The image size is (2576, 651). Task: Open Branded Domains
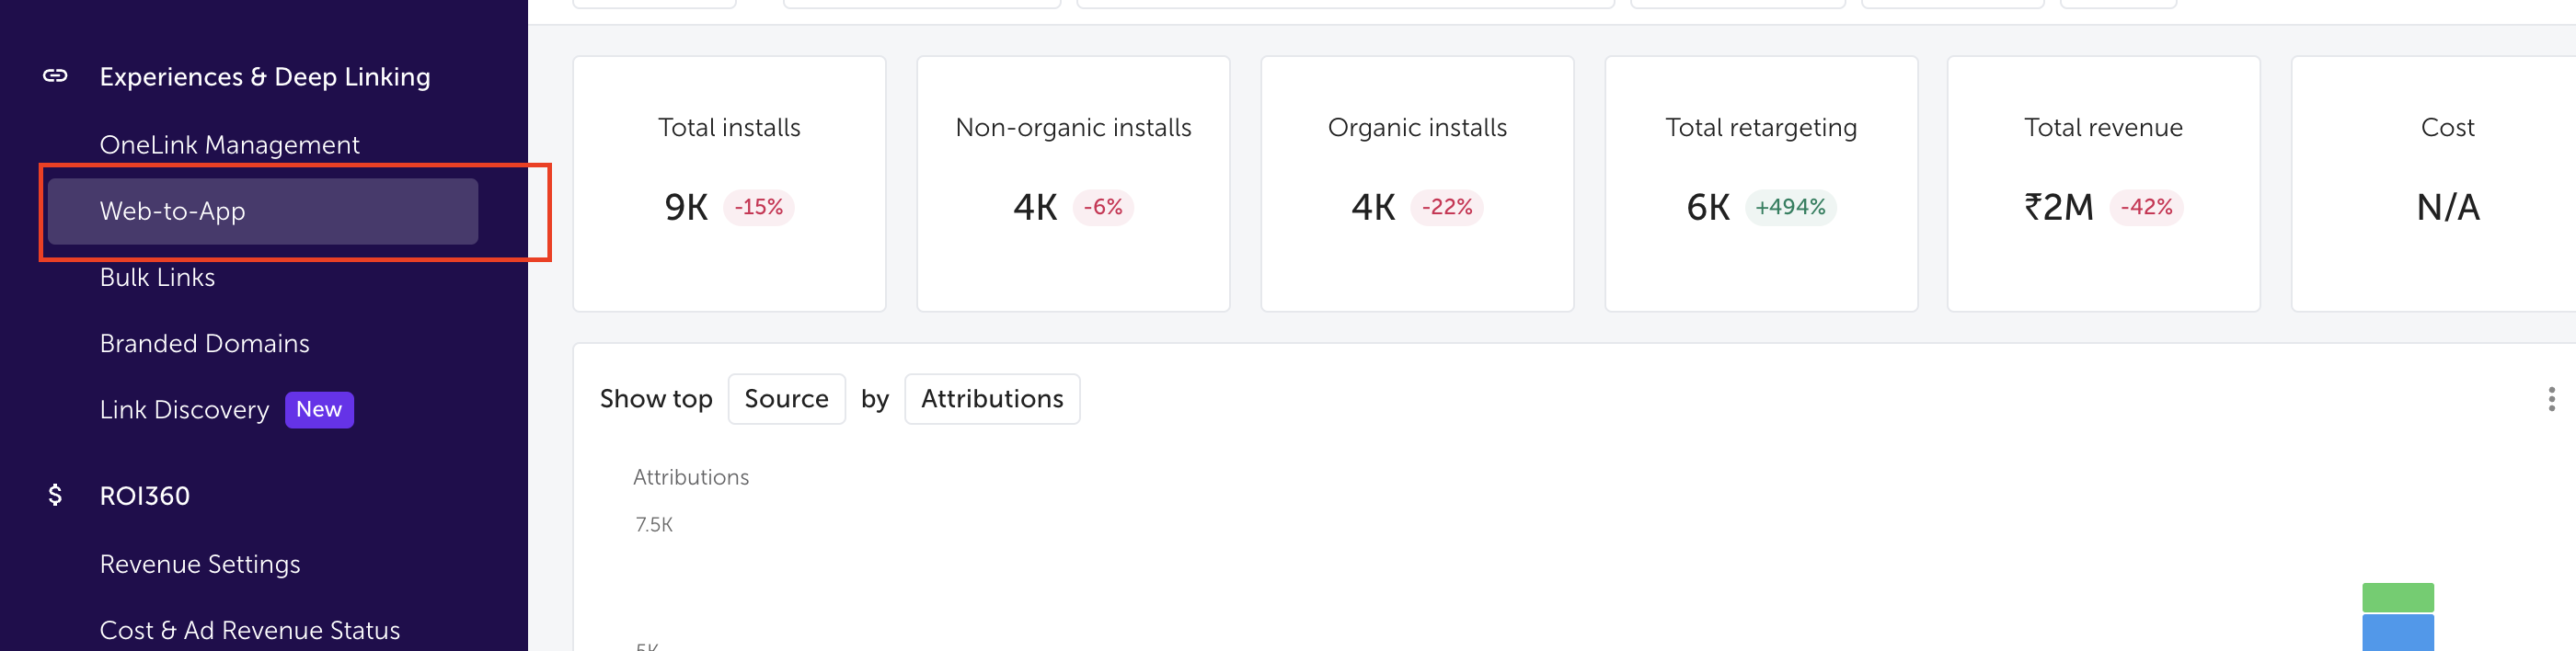(x=204, y=343)
